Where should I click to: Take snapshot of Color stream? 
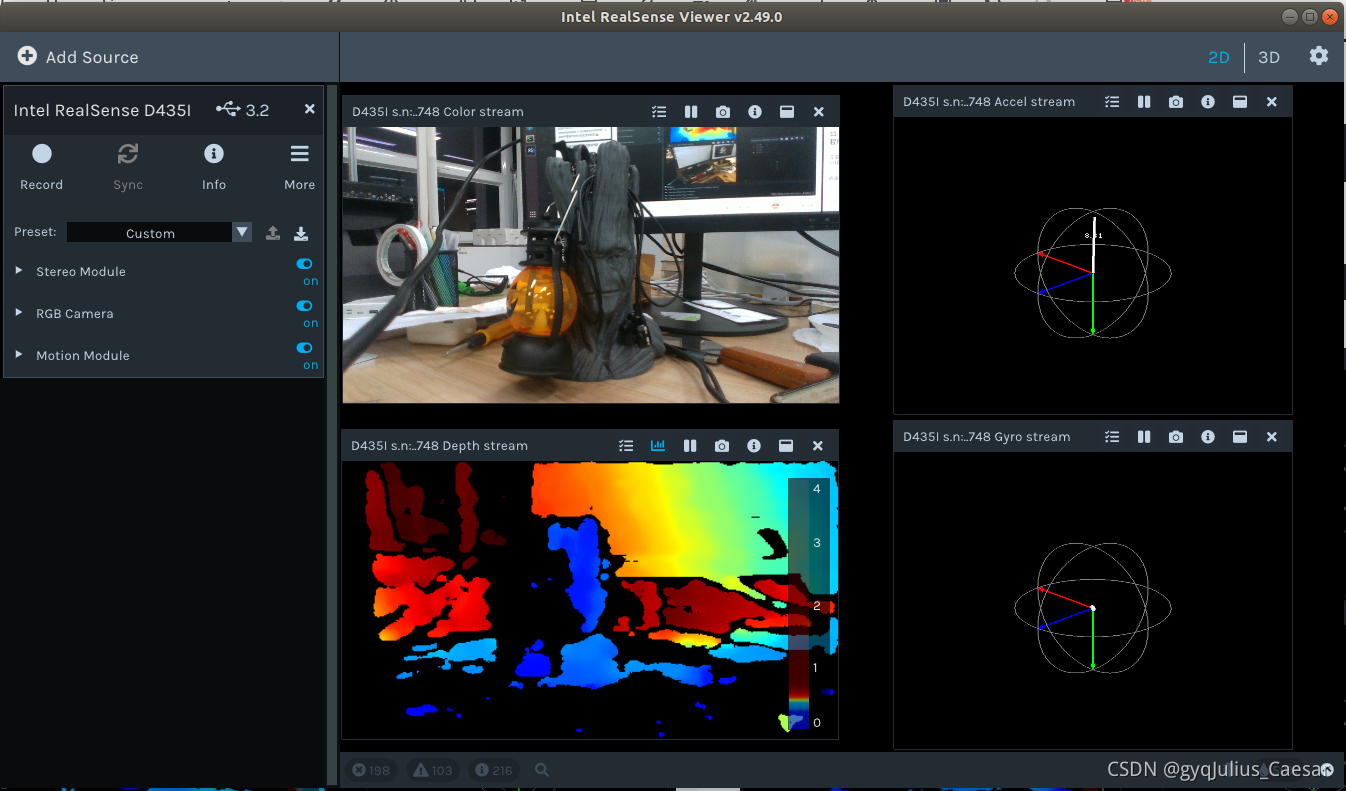coord(723,112)
